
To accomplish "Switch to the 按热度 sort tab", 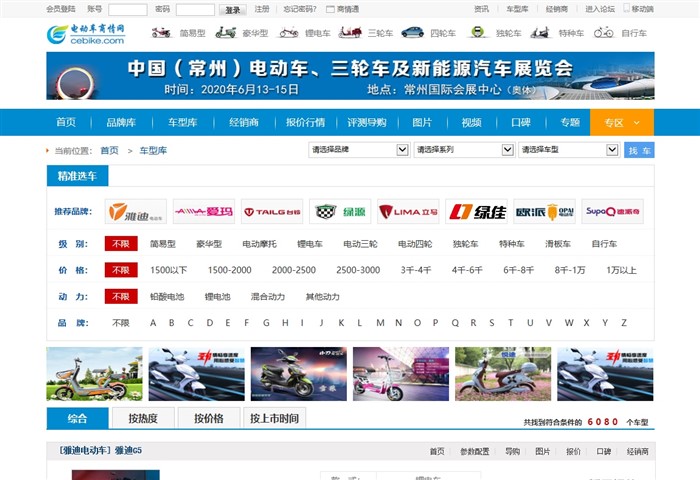I will (x=143, y=418).
